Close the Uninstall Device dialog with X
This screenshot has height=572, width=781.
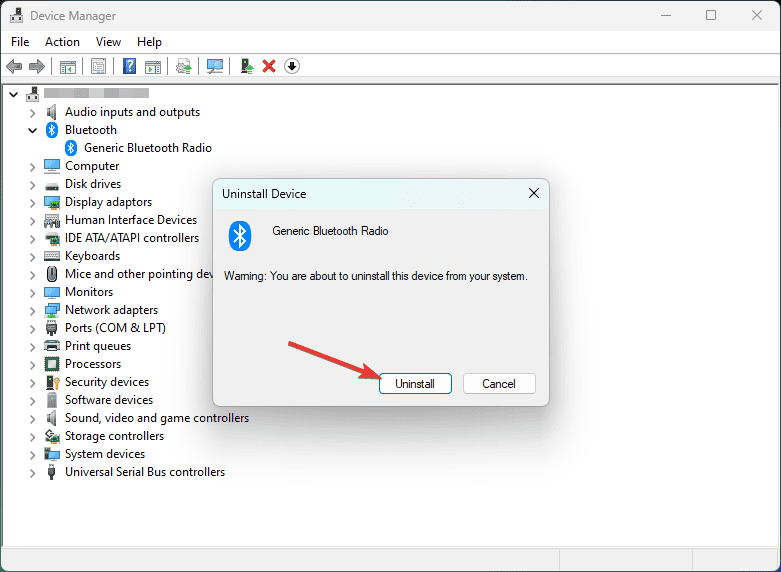point(533,193)
